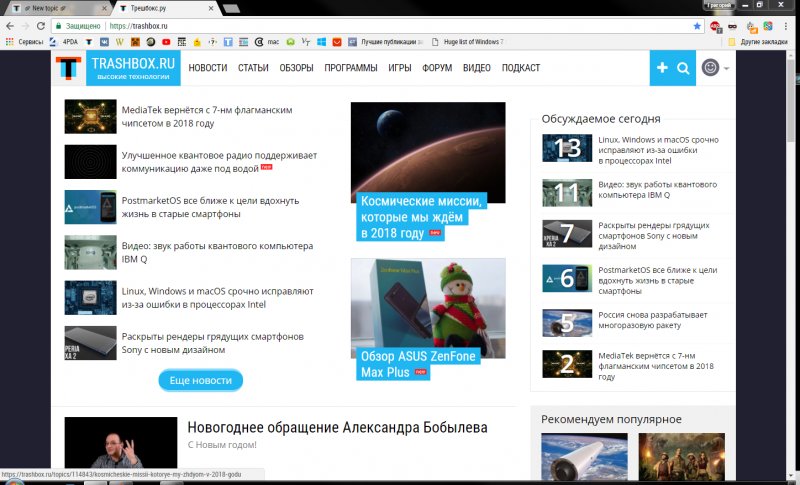Open PostmarketOS headline in left news list
This screenshot has width=800, height=485.
[x=210, y=207]
